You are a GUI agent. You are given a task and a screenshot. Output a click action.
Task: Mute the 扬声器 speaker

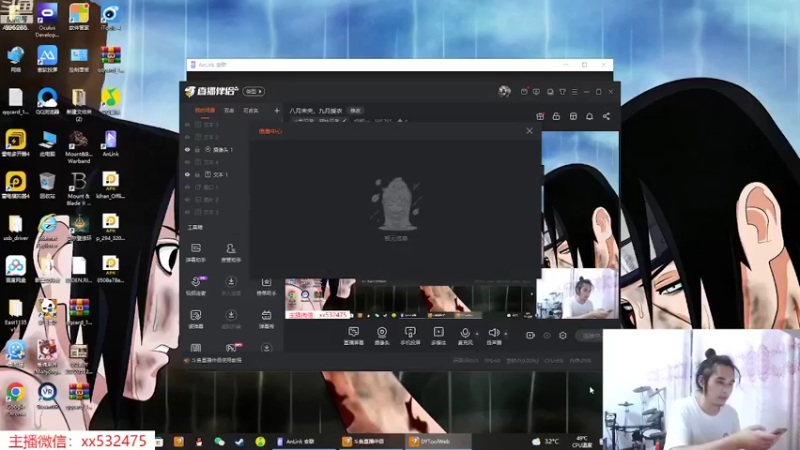click(x=493, y=335)
